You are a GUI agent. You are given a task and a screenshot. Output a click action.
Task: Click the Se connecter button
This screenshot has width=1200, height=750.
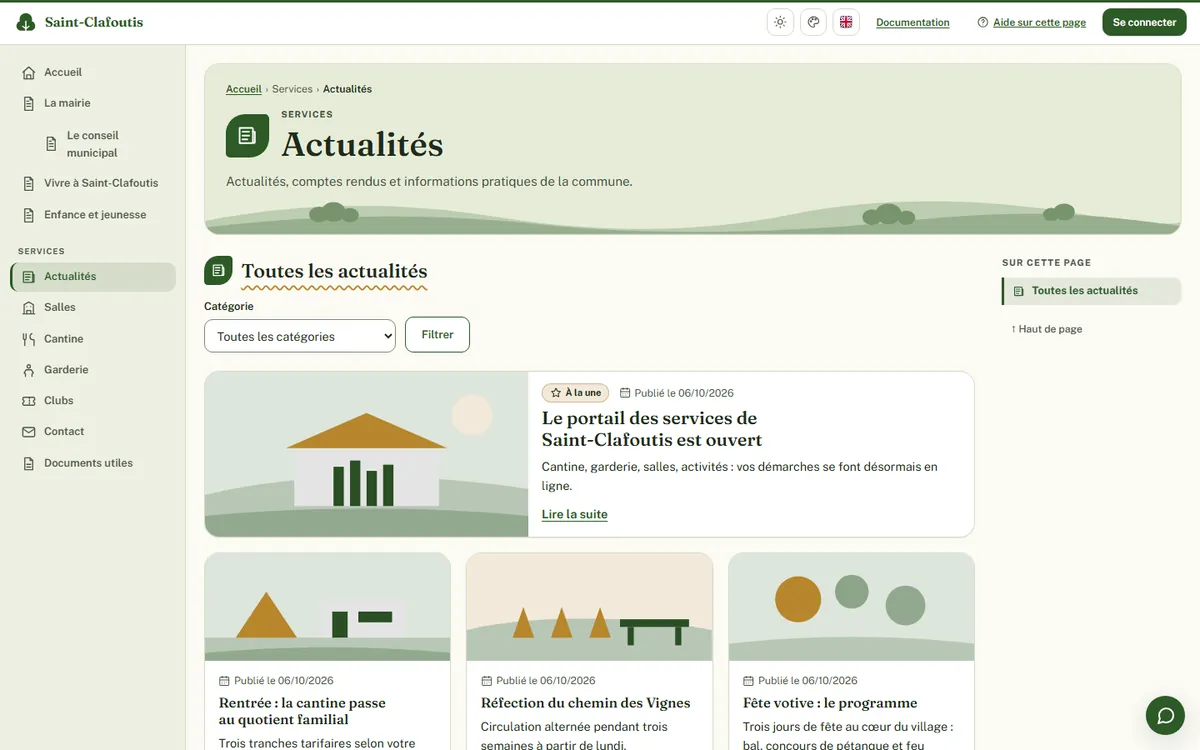tap(1144, 22)
